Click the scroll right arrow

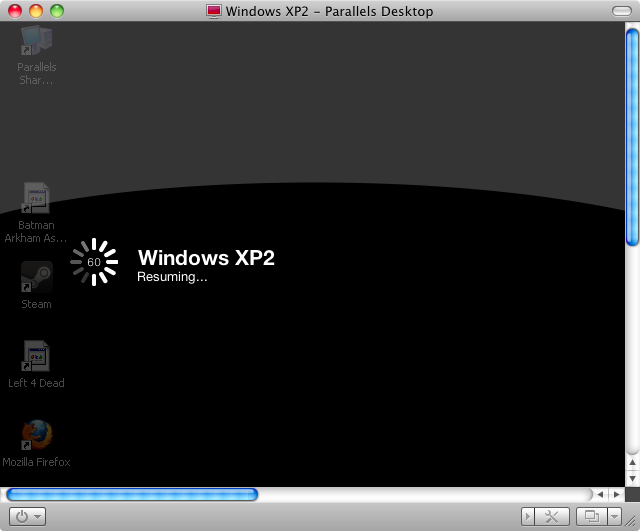tap(616, 494)
